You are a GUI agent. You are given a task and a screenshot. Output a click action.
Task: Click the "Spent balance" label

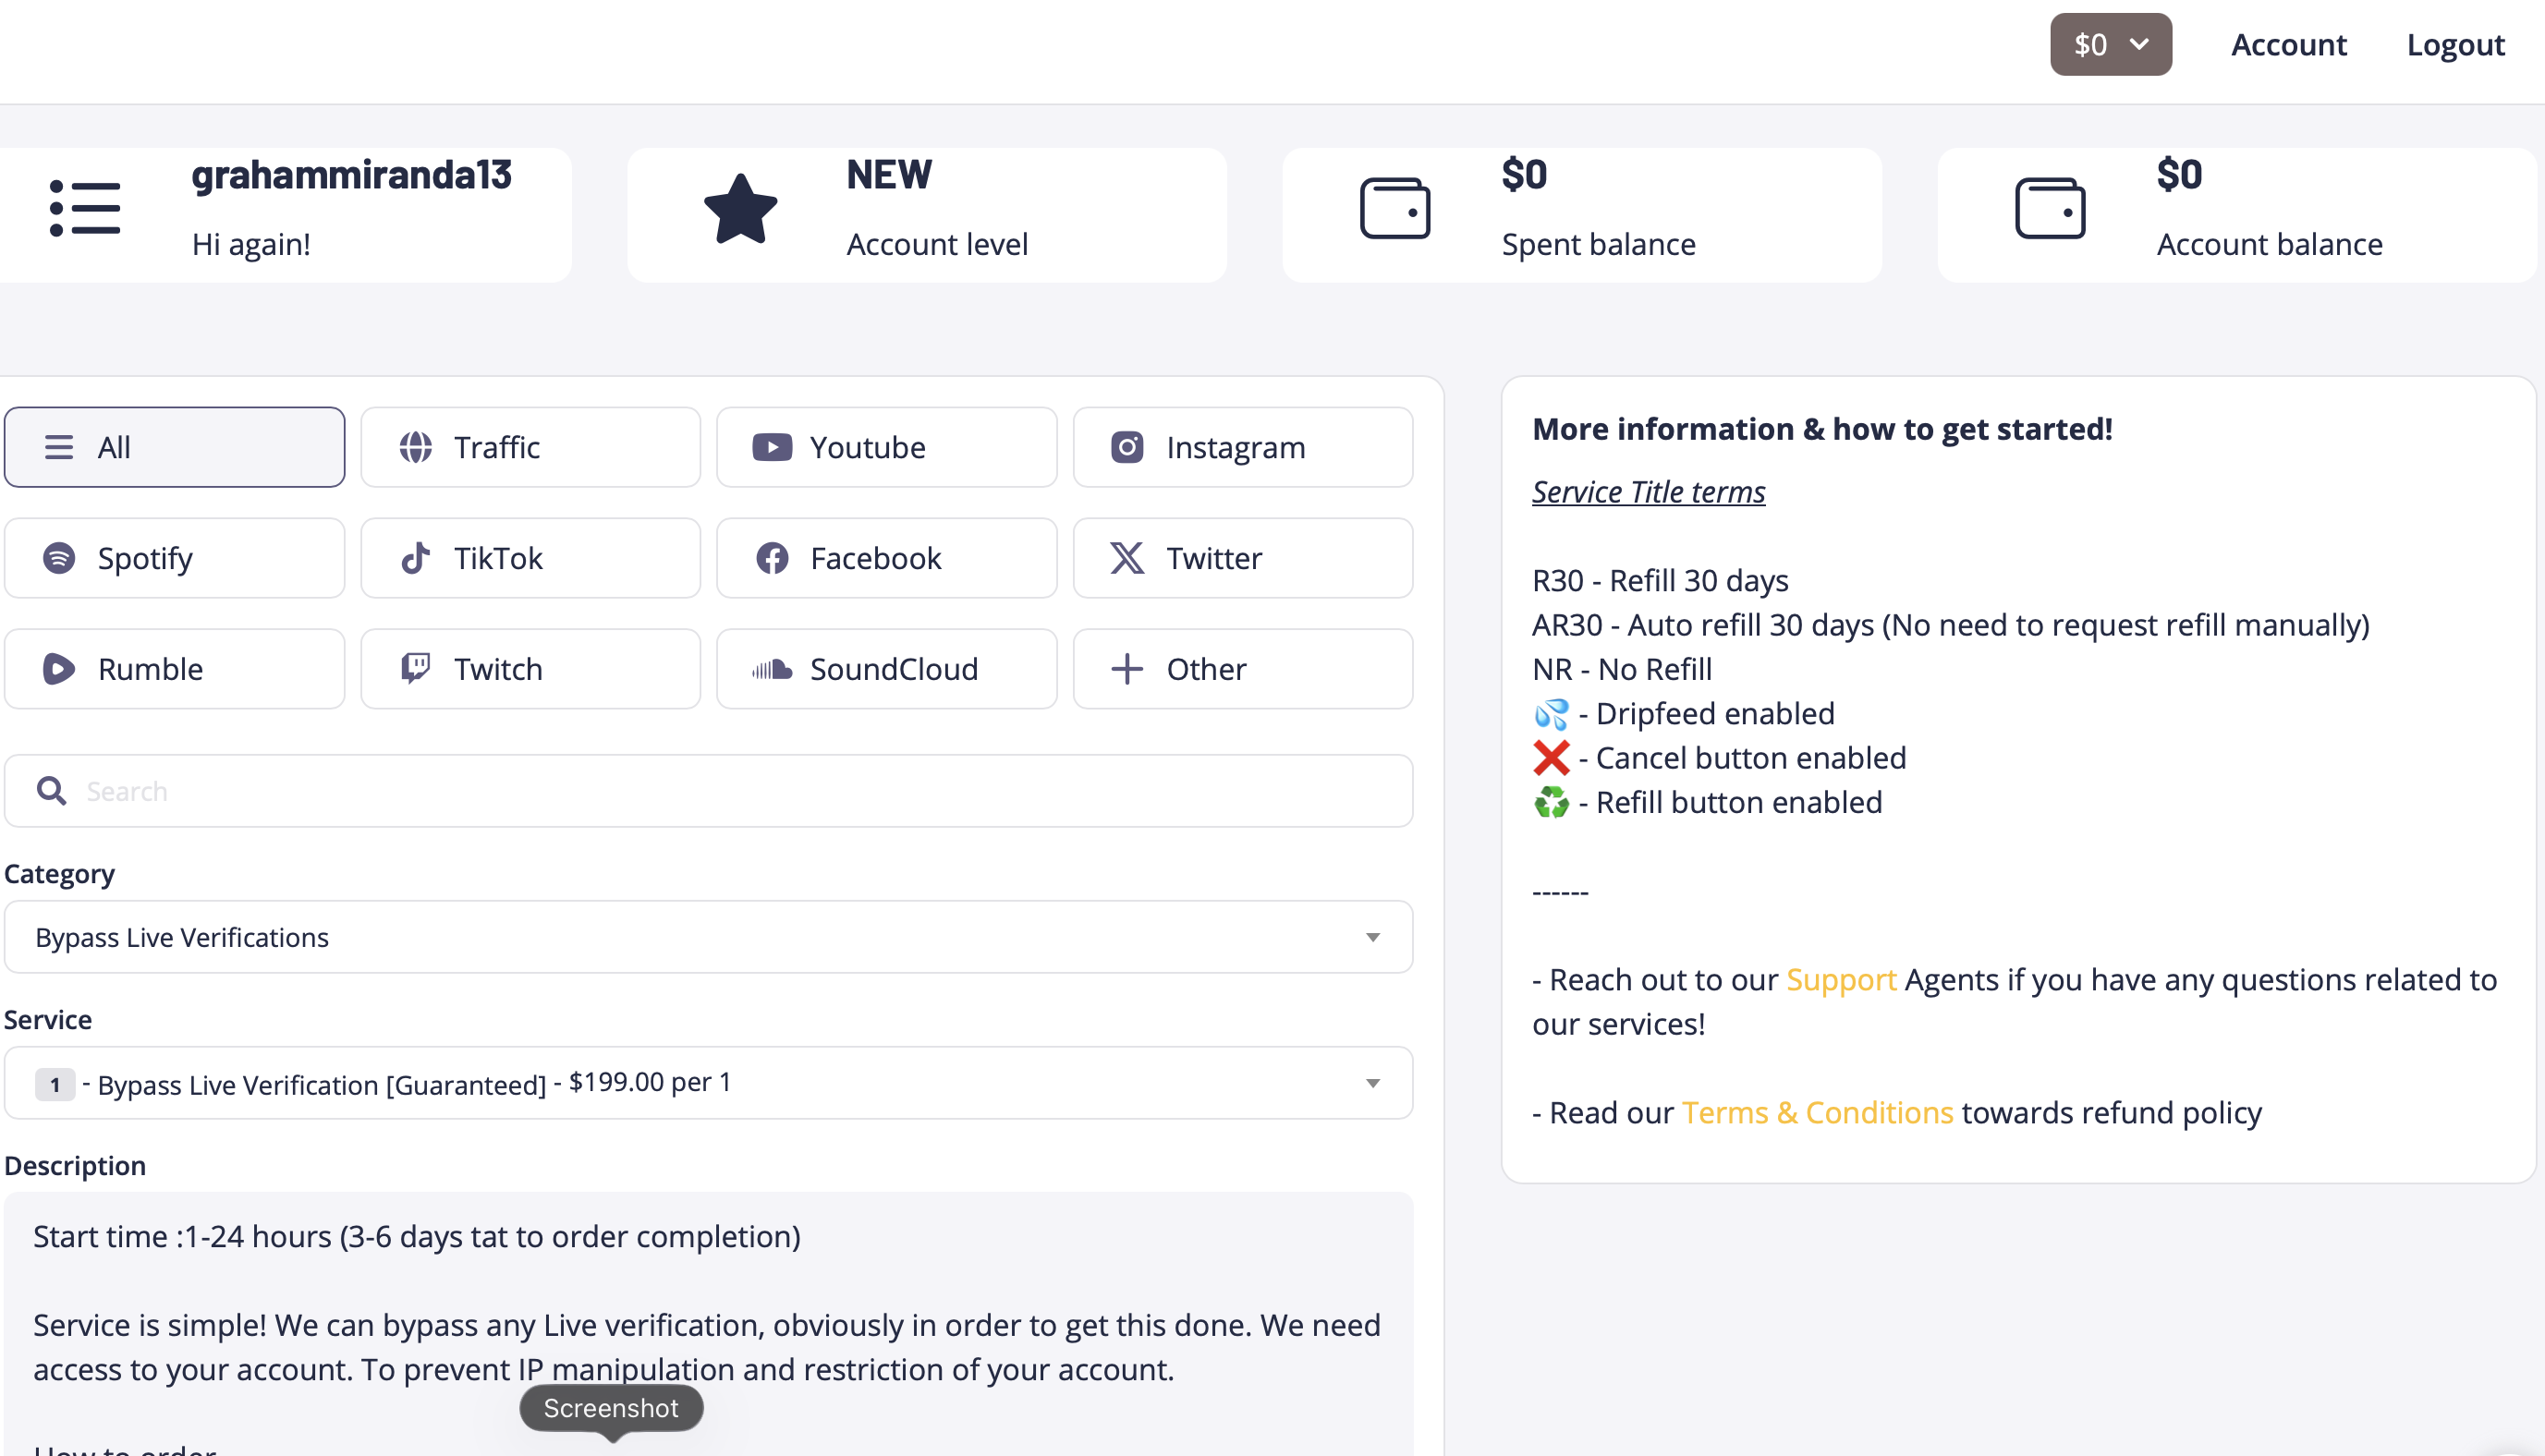click(1599, 245)
